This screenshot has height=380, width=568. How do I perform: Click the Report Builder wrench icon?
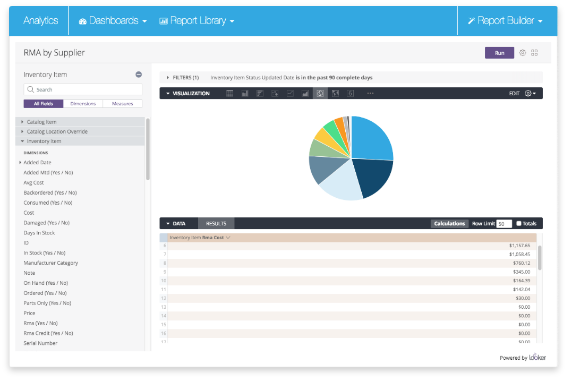click(471, 21)
